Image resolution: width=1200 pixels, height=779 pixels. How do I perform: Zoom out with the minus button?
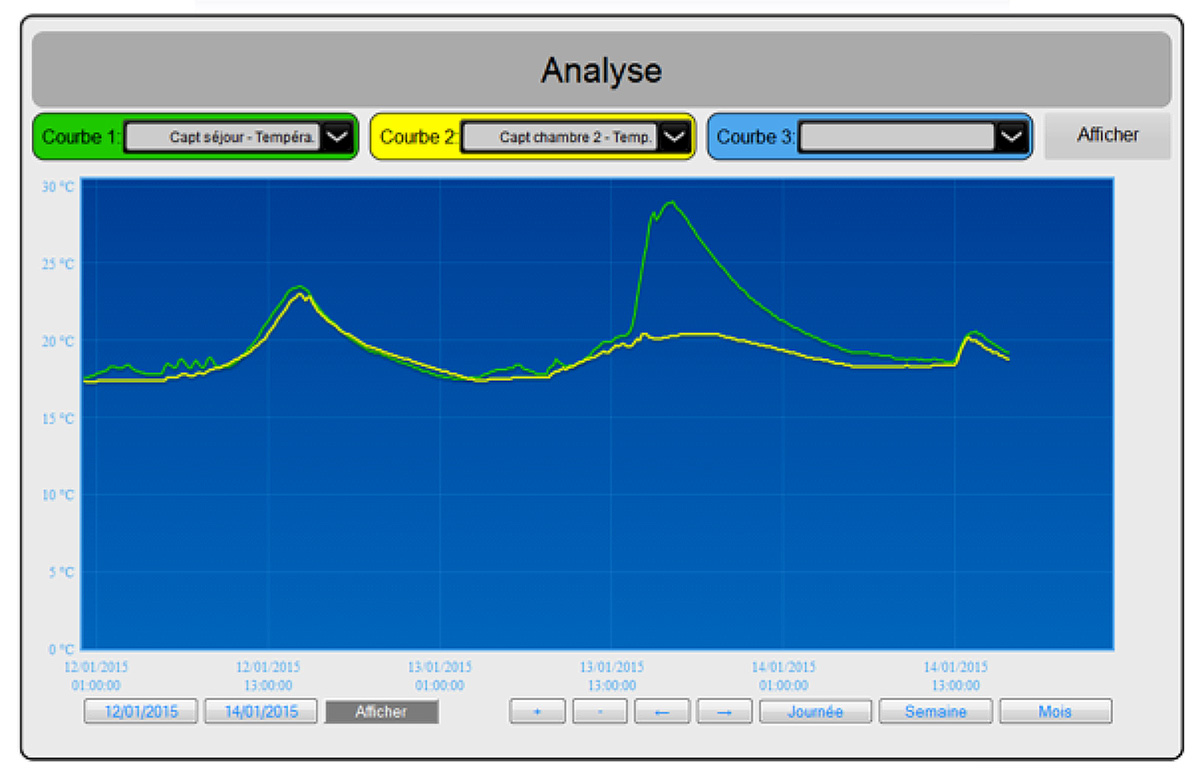coord(600,711)
